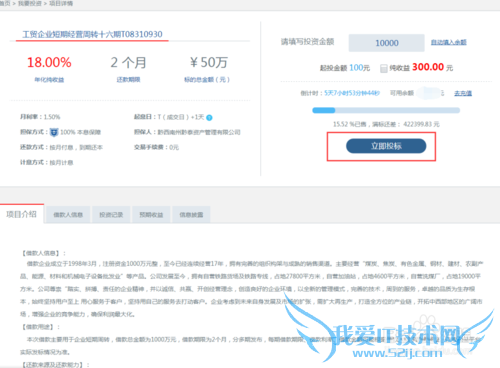This screenshot has height=368, width=500.
Task: Click the 自动填入余额 link
Action: [449, 42]
